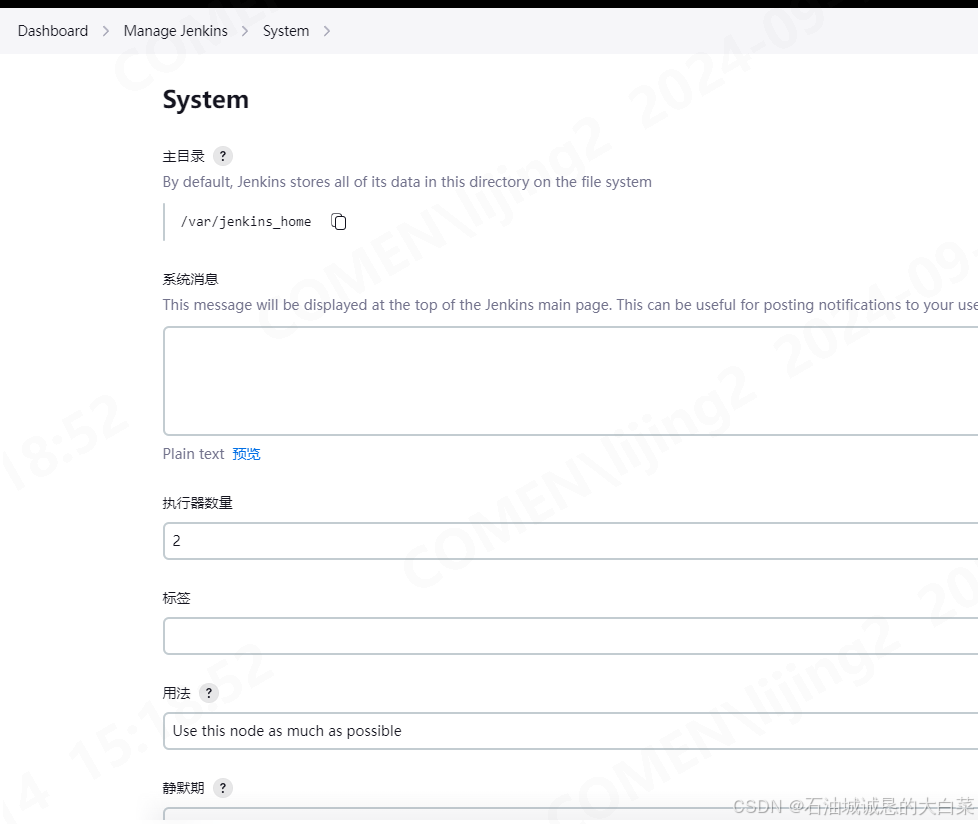Edit the 执行器数量 field
Viewport: 978px width, 824px height.
pos(570,541)
